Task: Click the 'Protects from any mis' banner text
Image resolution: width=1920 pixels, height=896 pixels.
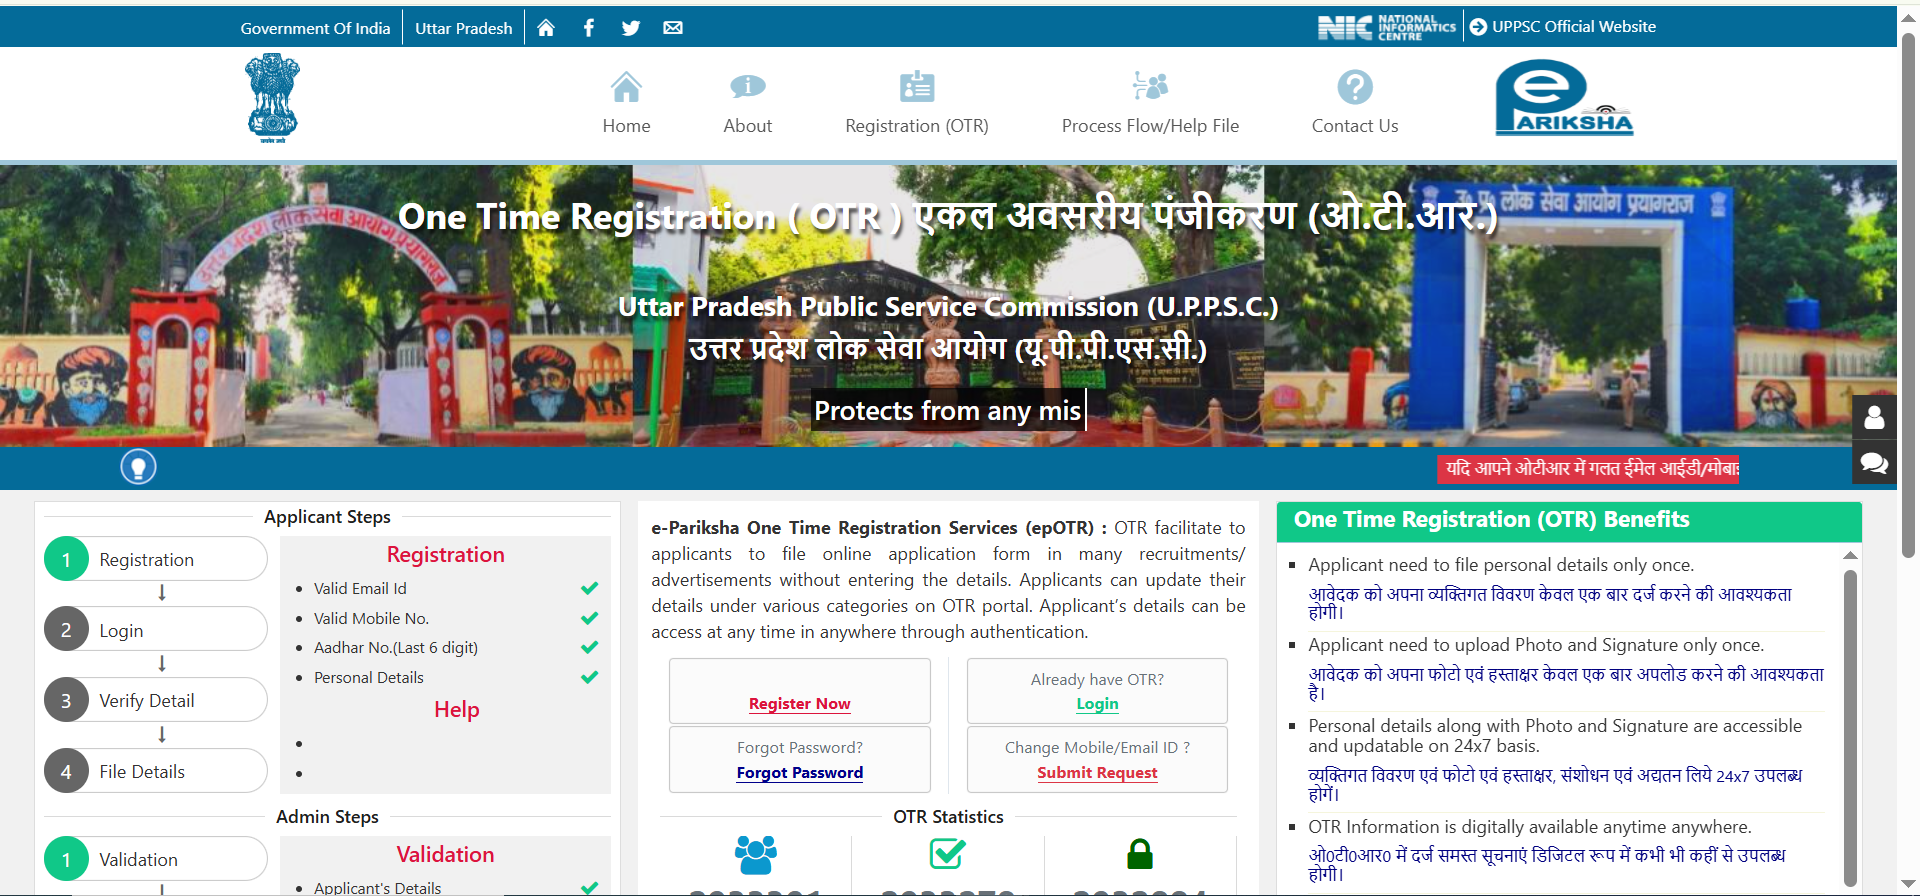Action: pos(947,411)
